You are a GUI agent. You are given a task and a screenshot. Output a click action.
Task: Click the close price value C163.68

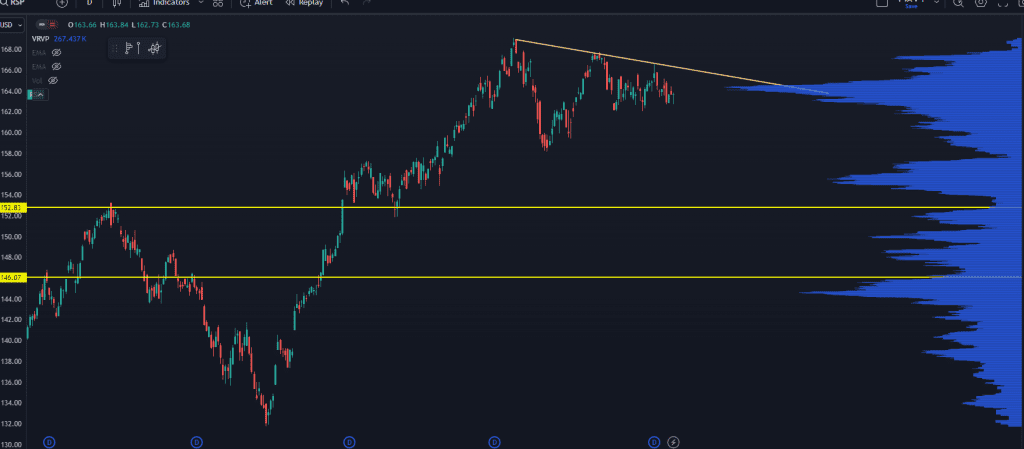pyautogui.click(x=176, y=25)
